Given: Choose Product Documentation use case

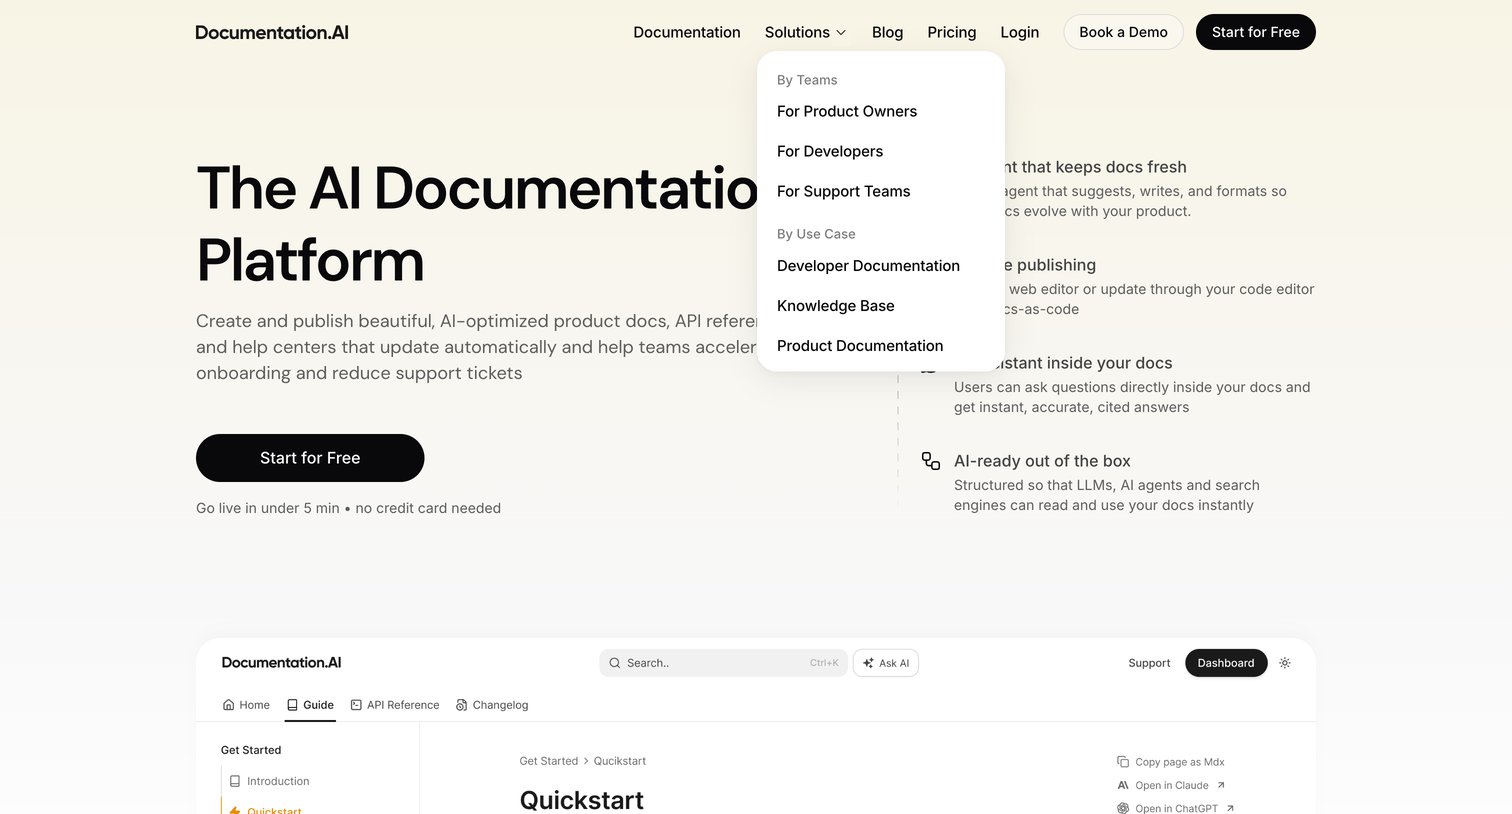Looking at the screenshot, I should (860, 346).
